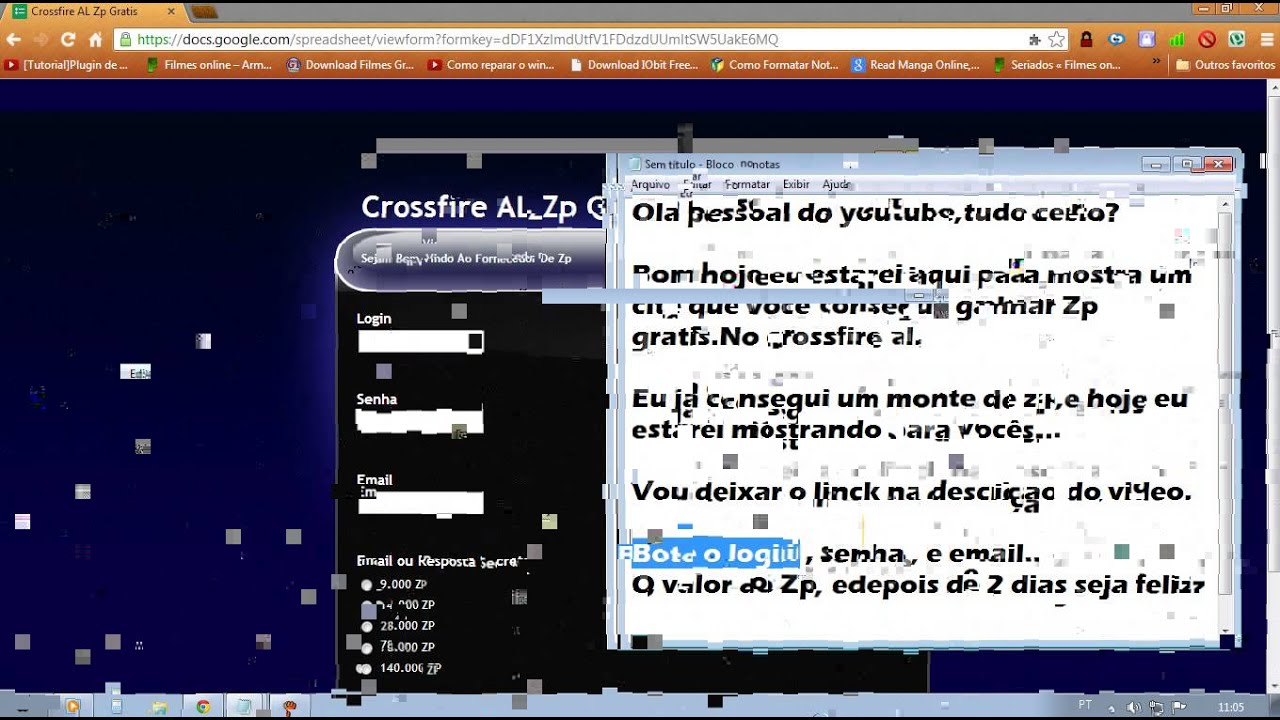Open the Read Manga Online bookmark
Viewport: 1280px width, 720px height.
click(916, 65)
